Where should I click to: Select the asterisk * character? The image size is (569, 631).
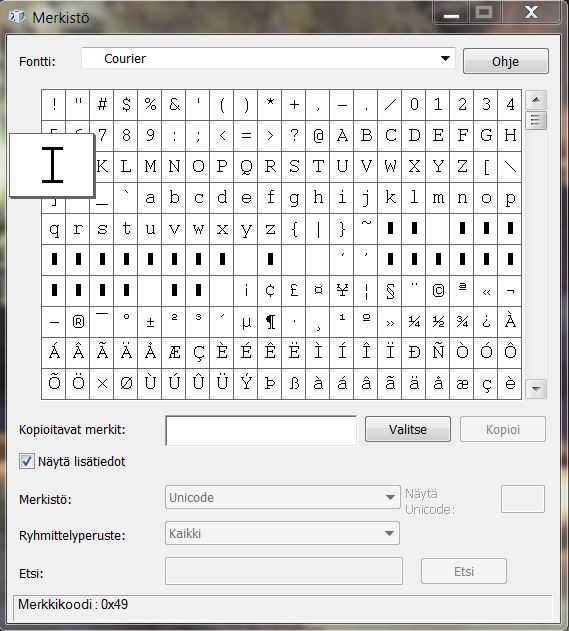point(270,105)
